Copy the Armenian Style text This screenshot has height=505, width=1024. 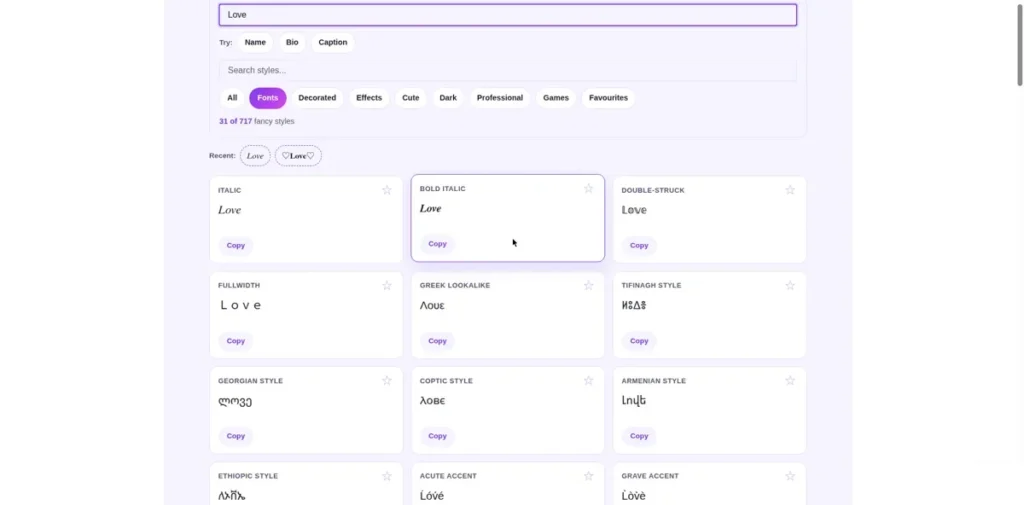(639, 436)
